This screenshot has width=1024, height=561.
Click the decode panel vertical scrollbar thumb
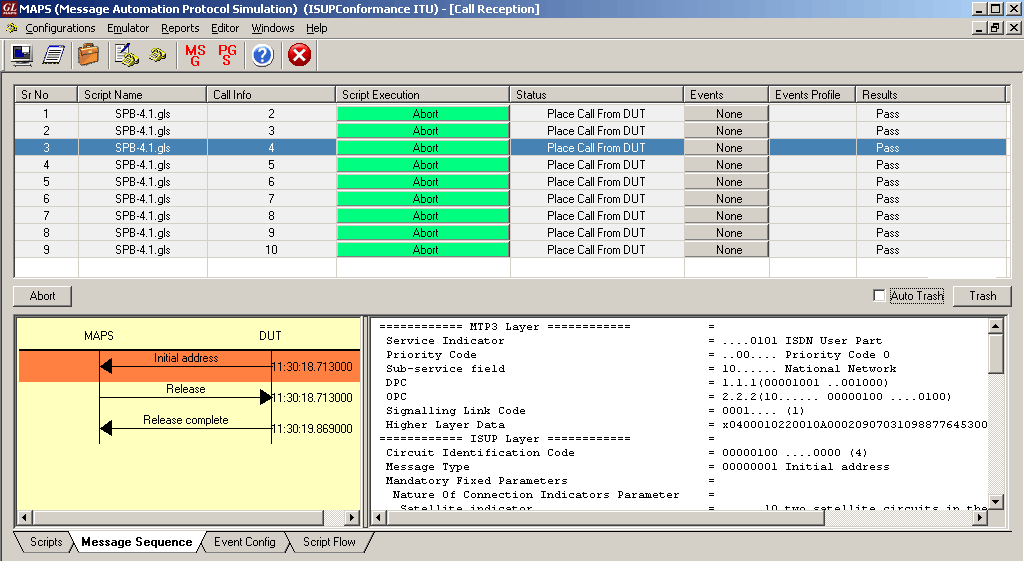point(995,353)
